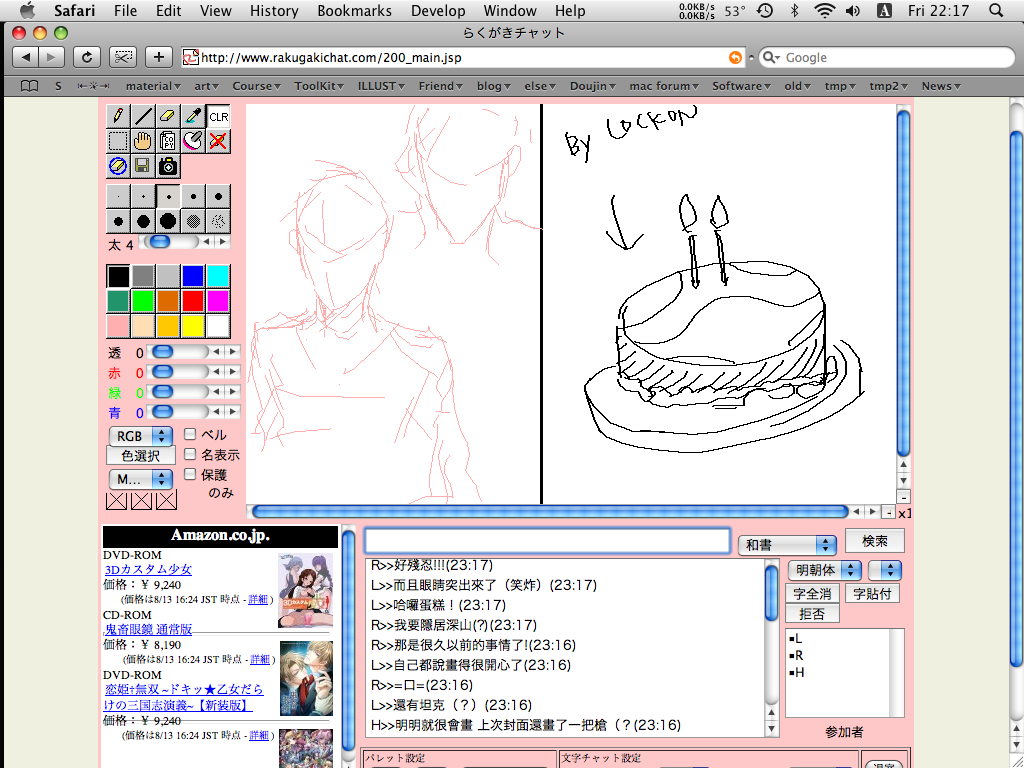Expand the mac forum bookmarks folder
1024x768 pixels.
(664, 86)
